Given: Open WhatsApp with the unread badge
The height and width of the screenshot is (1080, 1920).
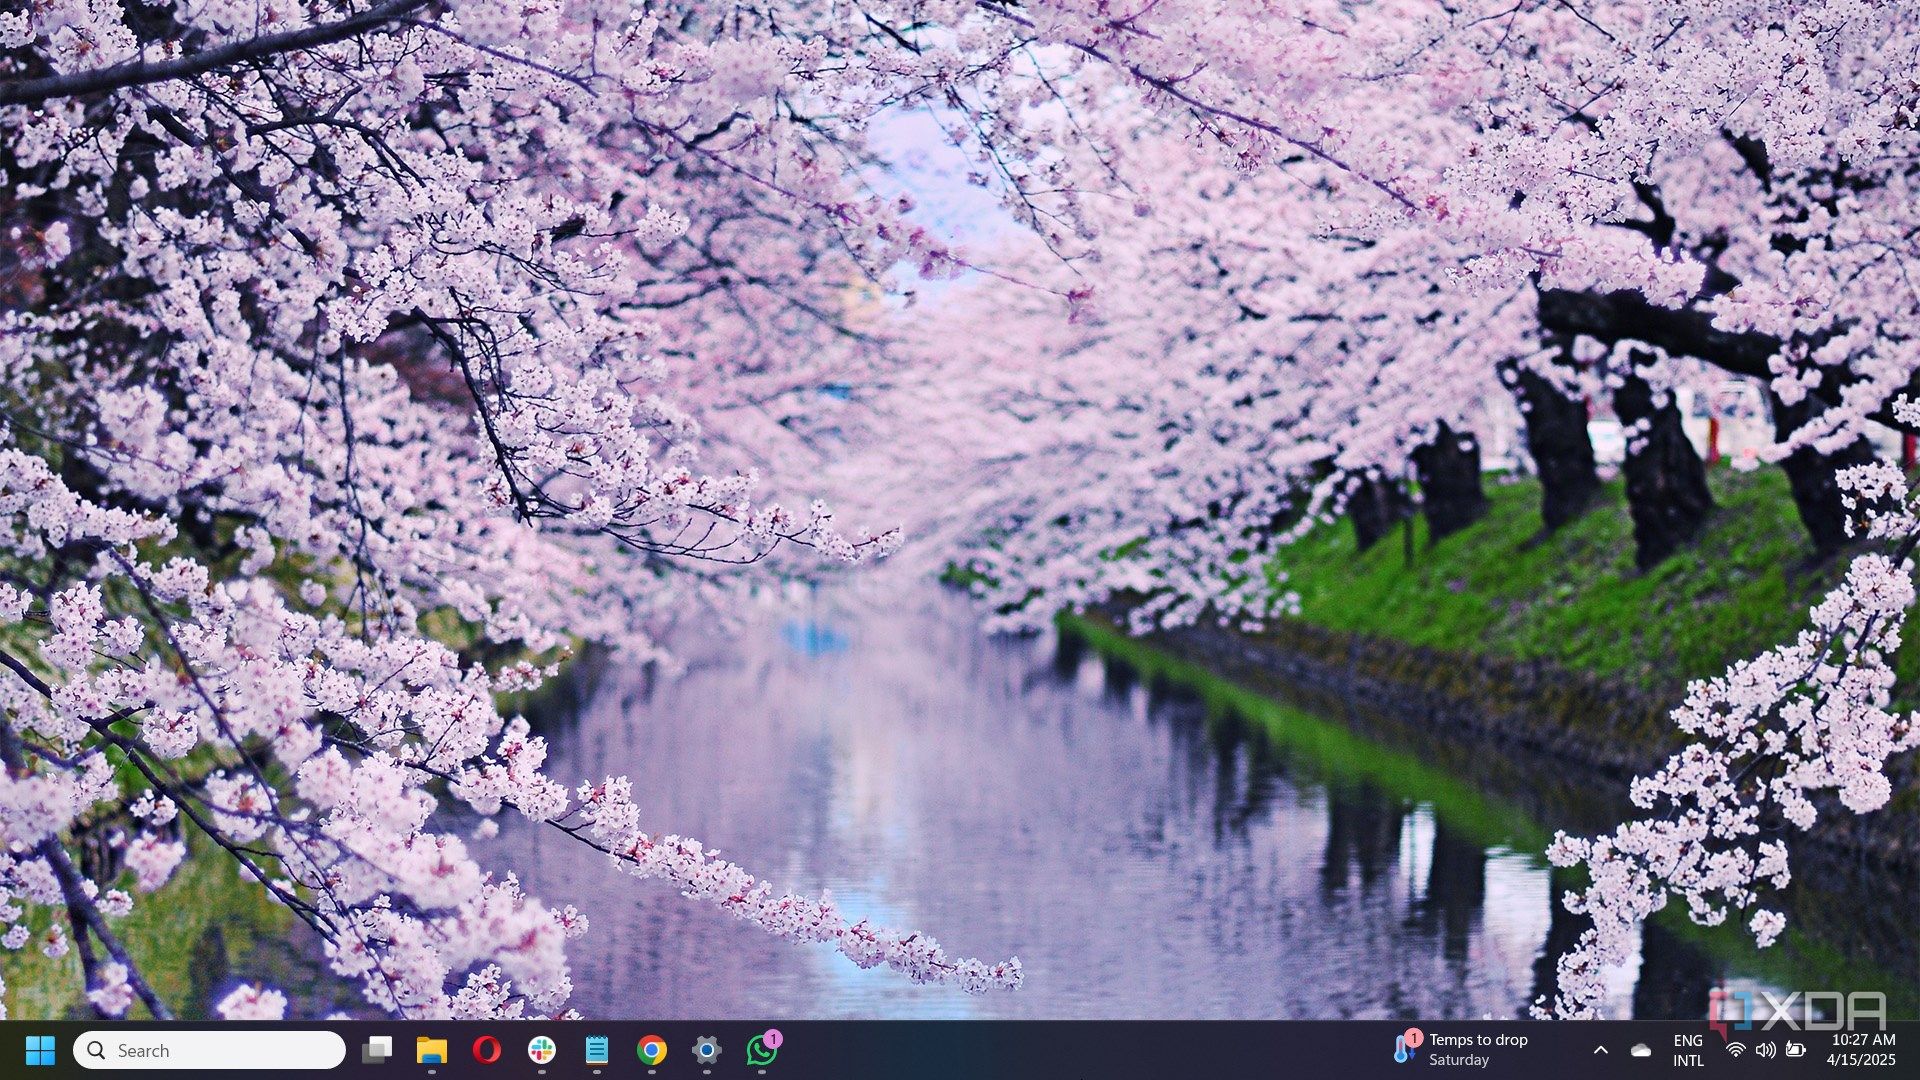Looking at the screenshot, I should 762,1050.
